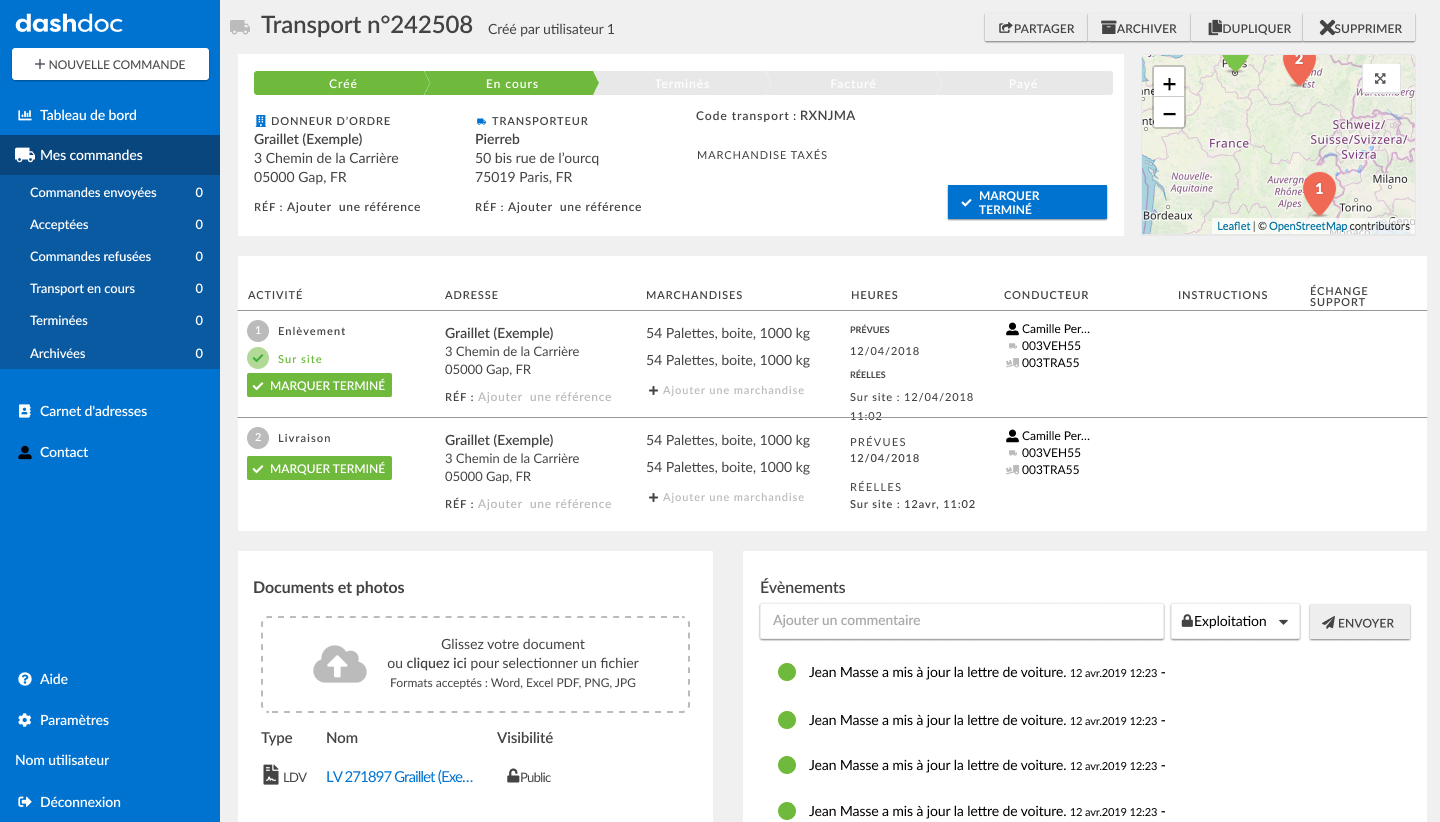Mark the Livraison activity as terminé
Viewport: 1440px width, 822px height.
(x=319, y=468)
